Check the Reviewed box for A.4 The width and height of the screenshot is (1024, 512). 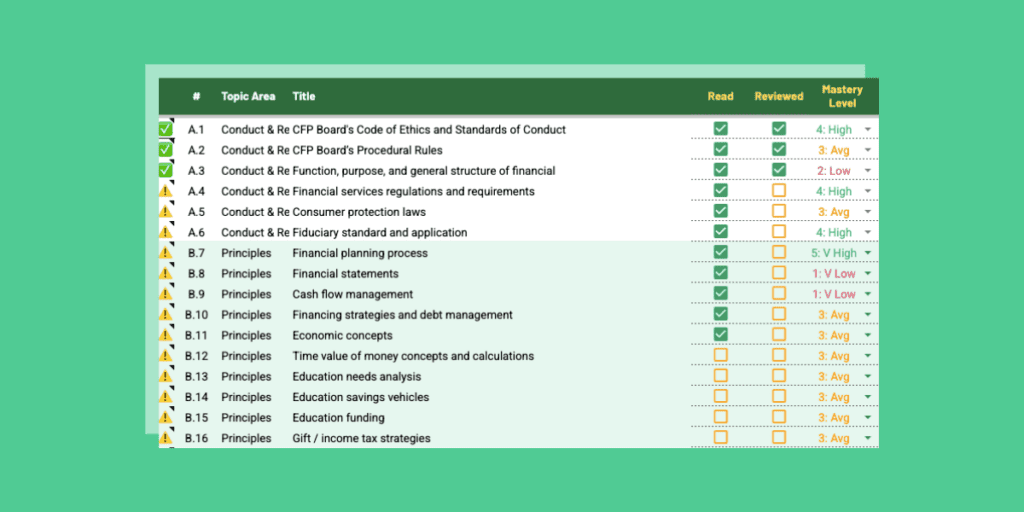pyautogui.click(x=778, y=191)
